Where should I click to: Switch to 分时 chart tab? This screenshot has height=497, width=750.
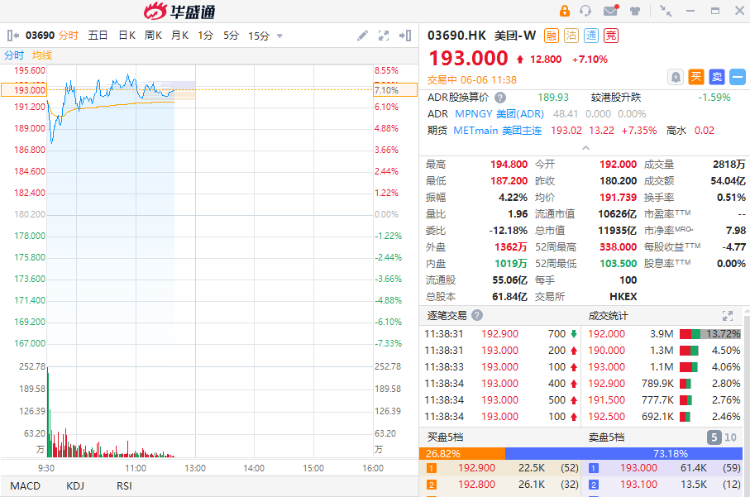click(x=68, y=35)
